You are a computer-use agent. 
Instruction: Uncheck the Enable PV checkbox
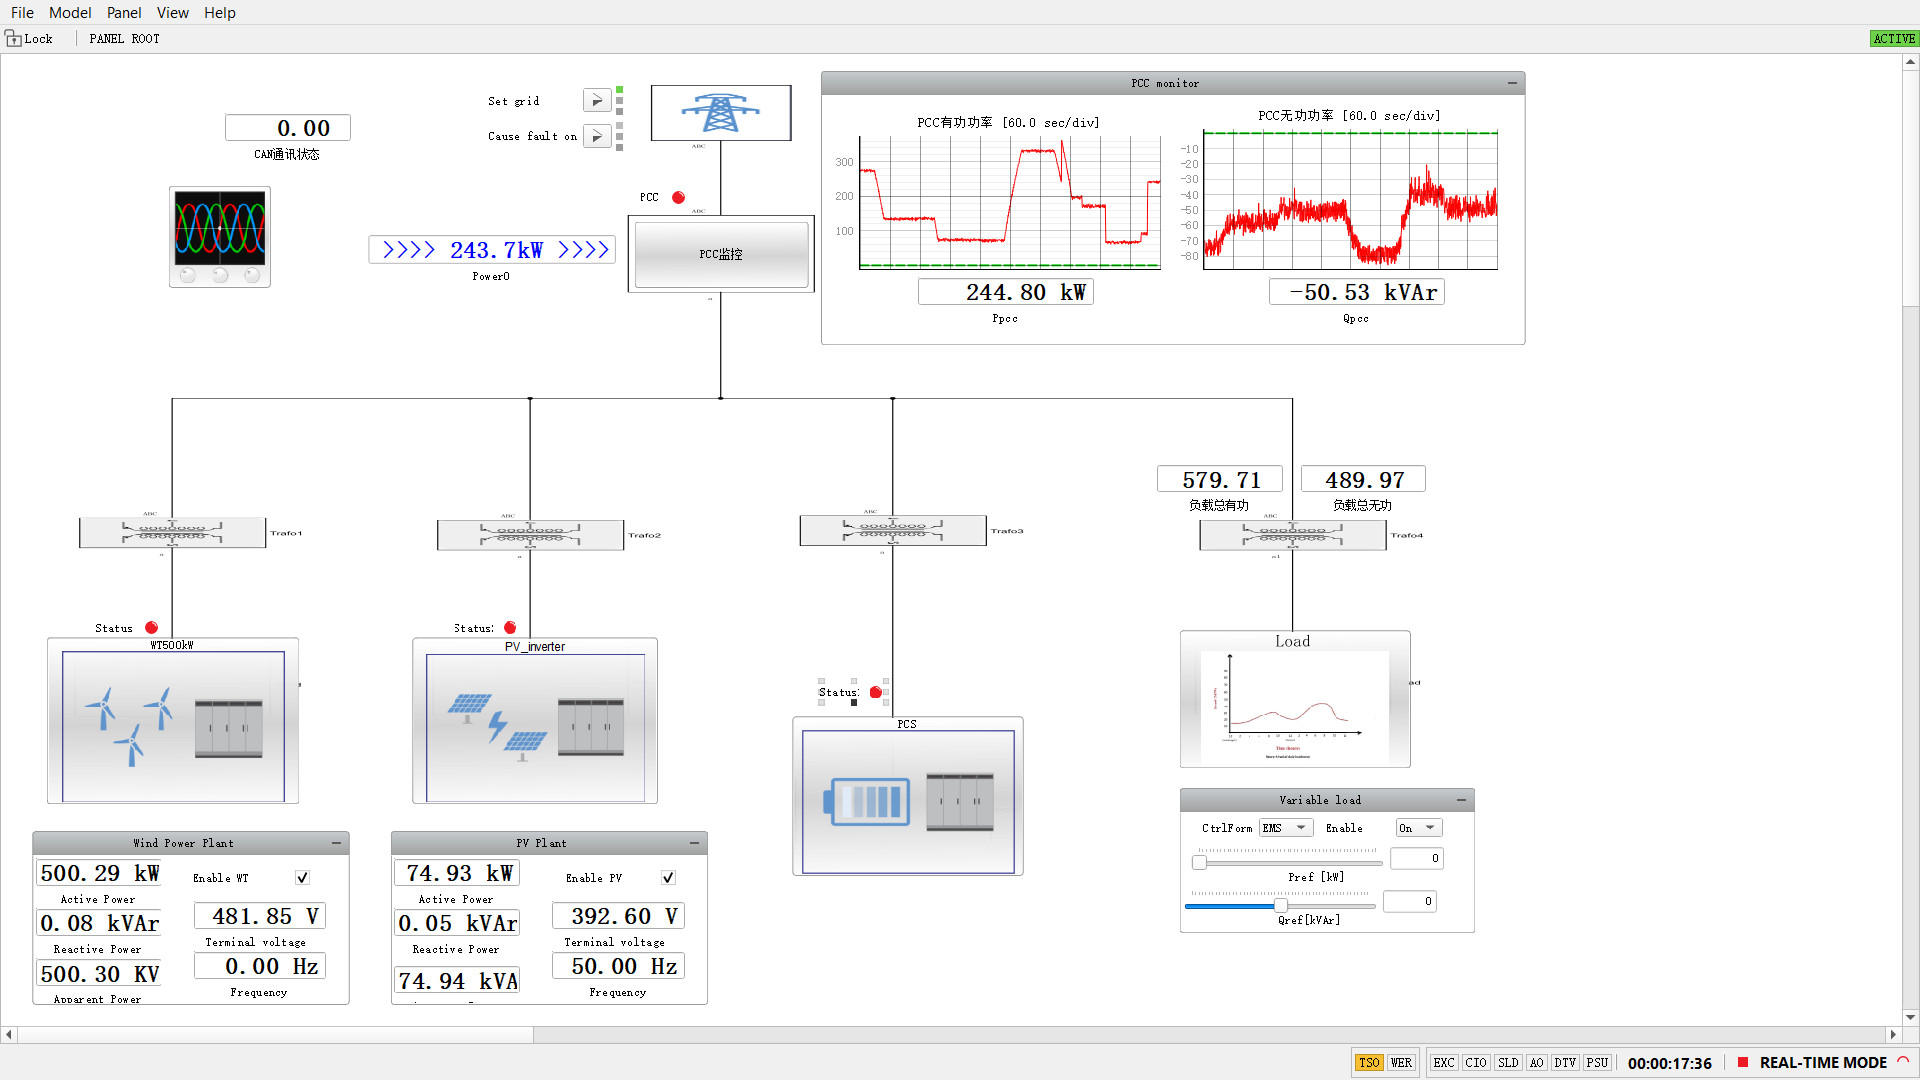click(667, 877)
